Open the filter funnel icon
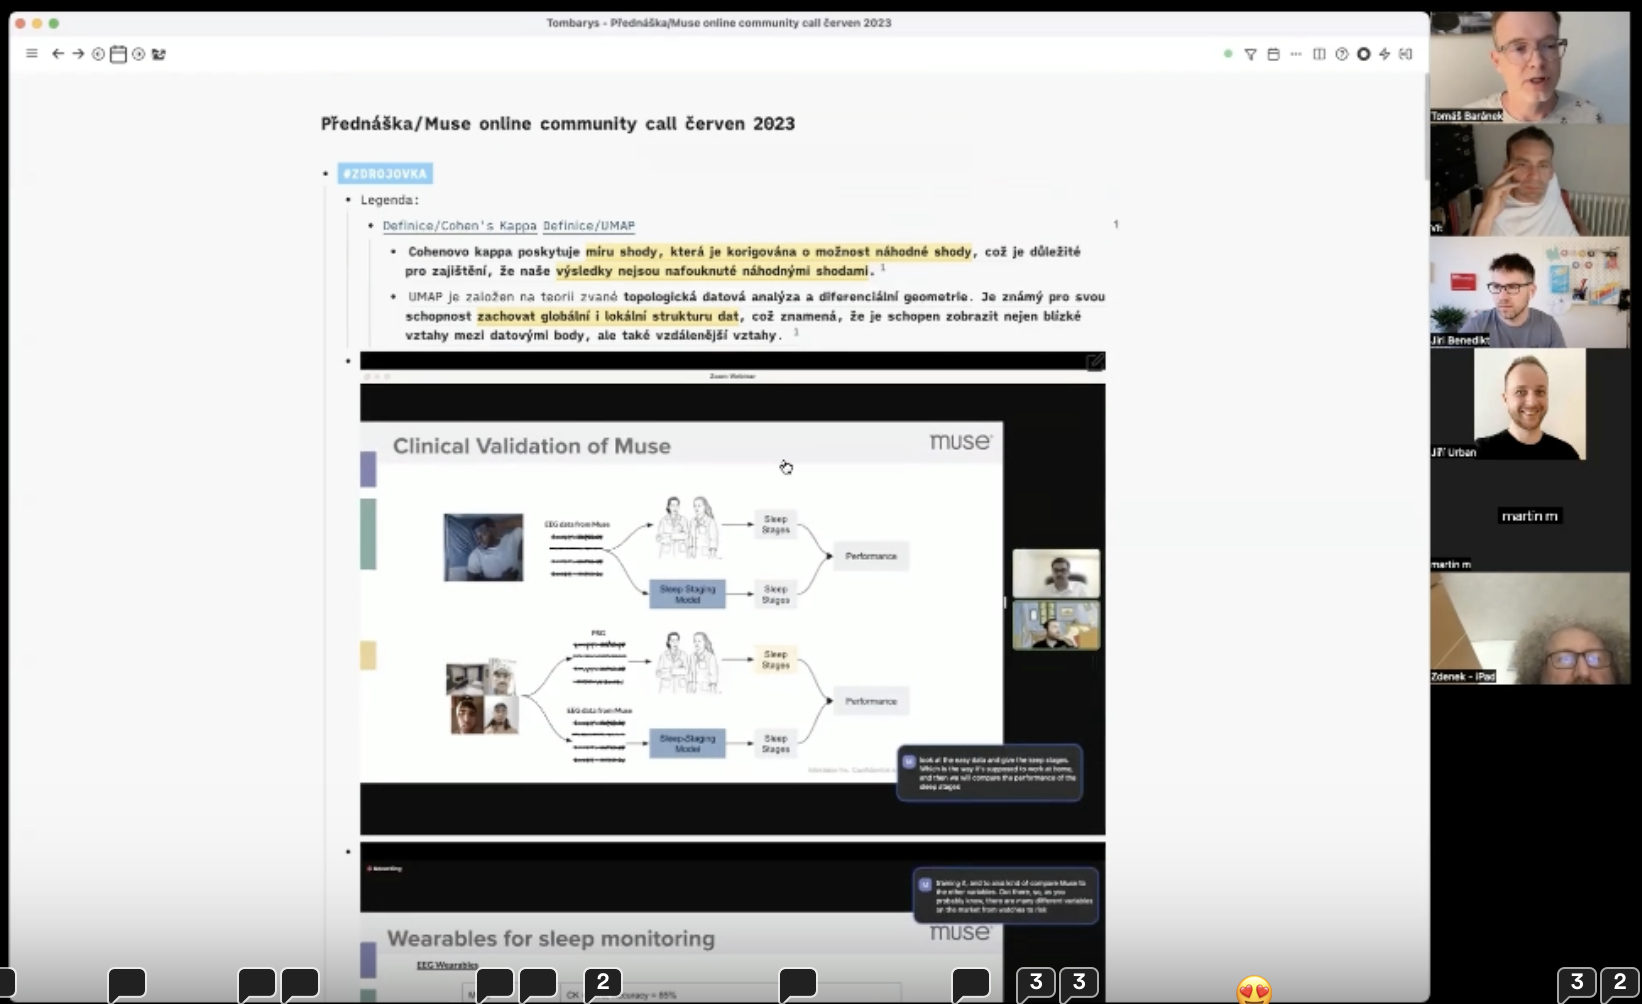 click(1250, 54)
